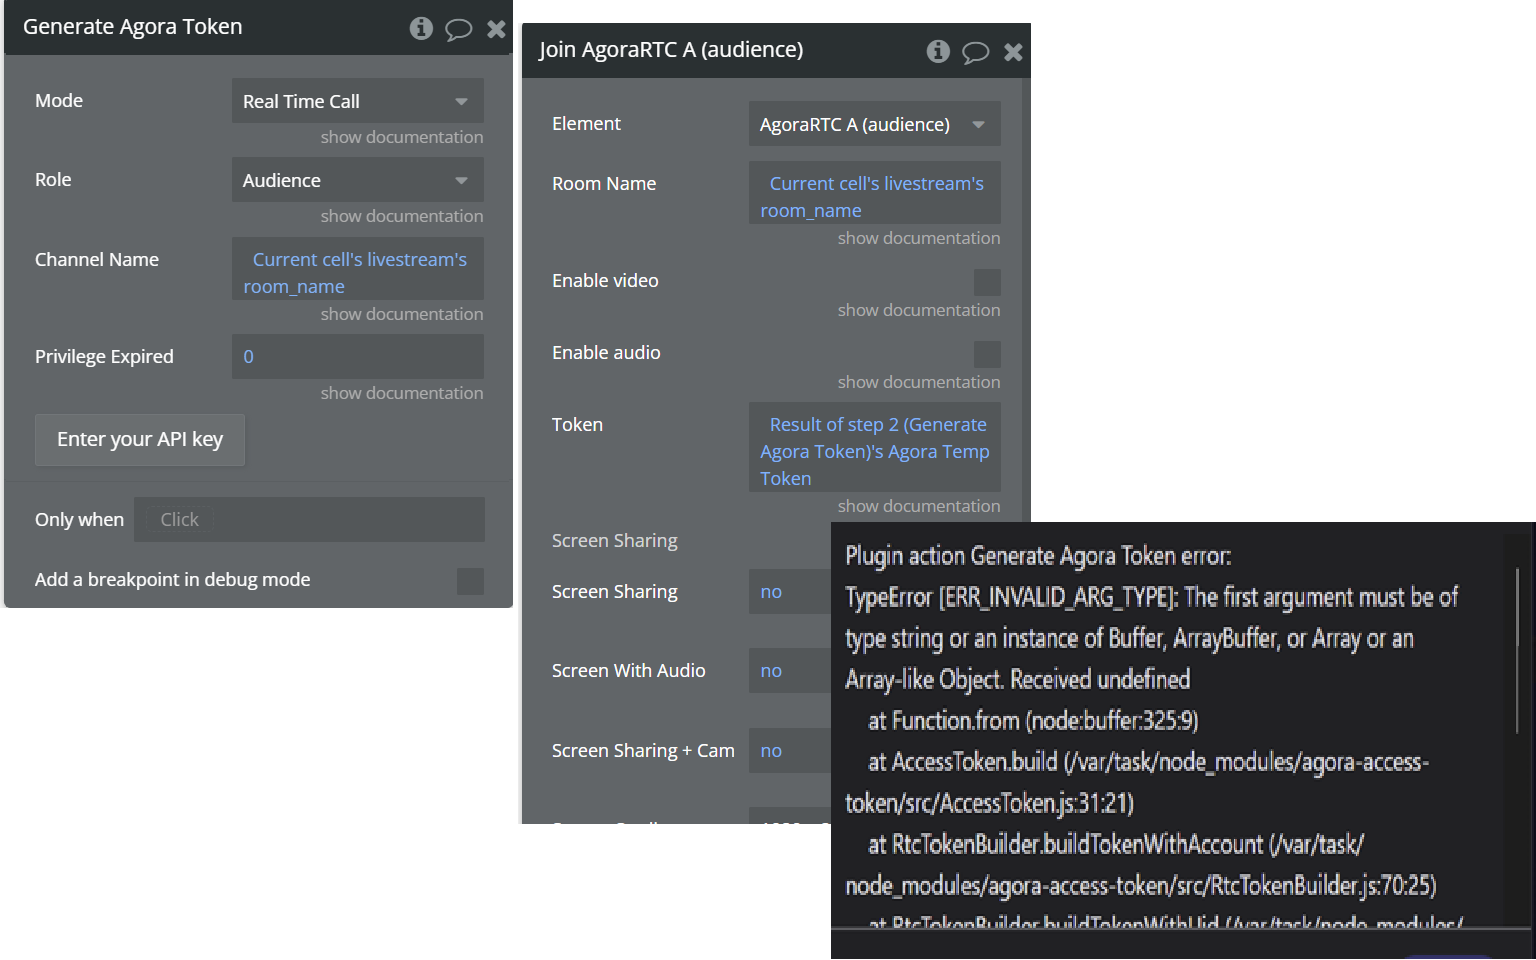This screenshot has height=960, width=1536.
Task: Open comment bubble in Generate Agora Token panel
Action: pos(458,29)
